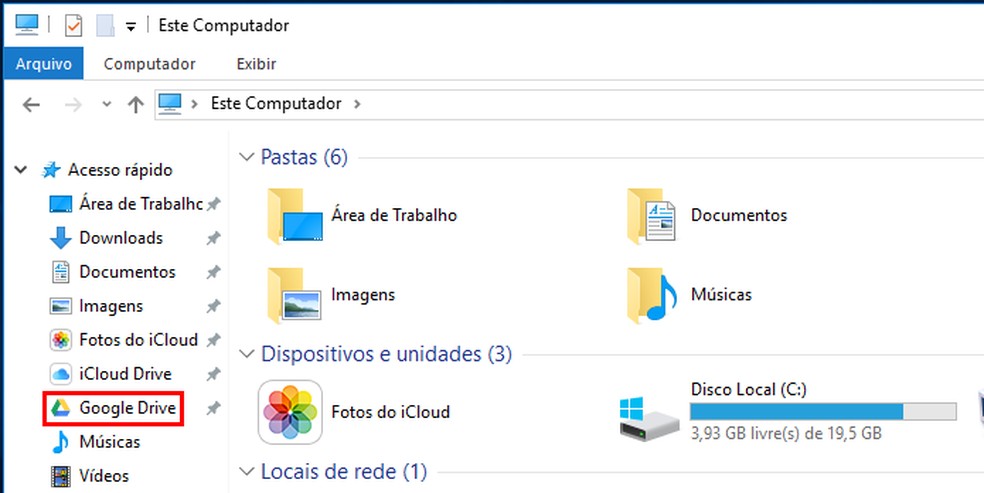Click the forward navigation arrow
The width and height of the screenshot is (984, 493).
pyautogui.click(x=73, y=104)
